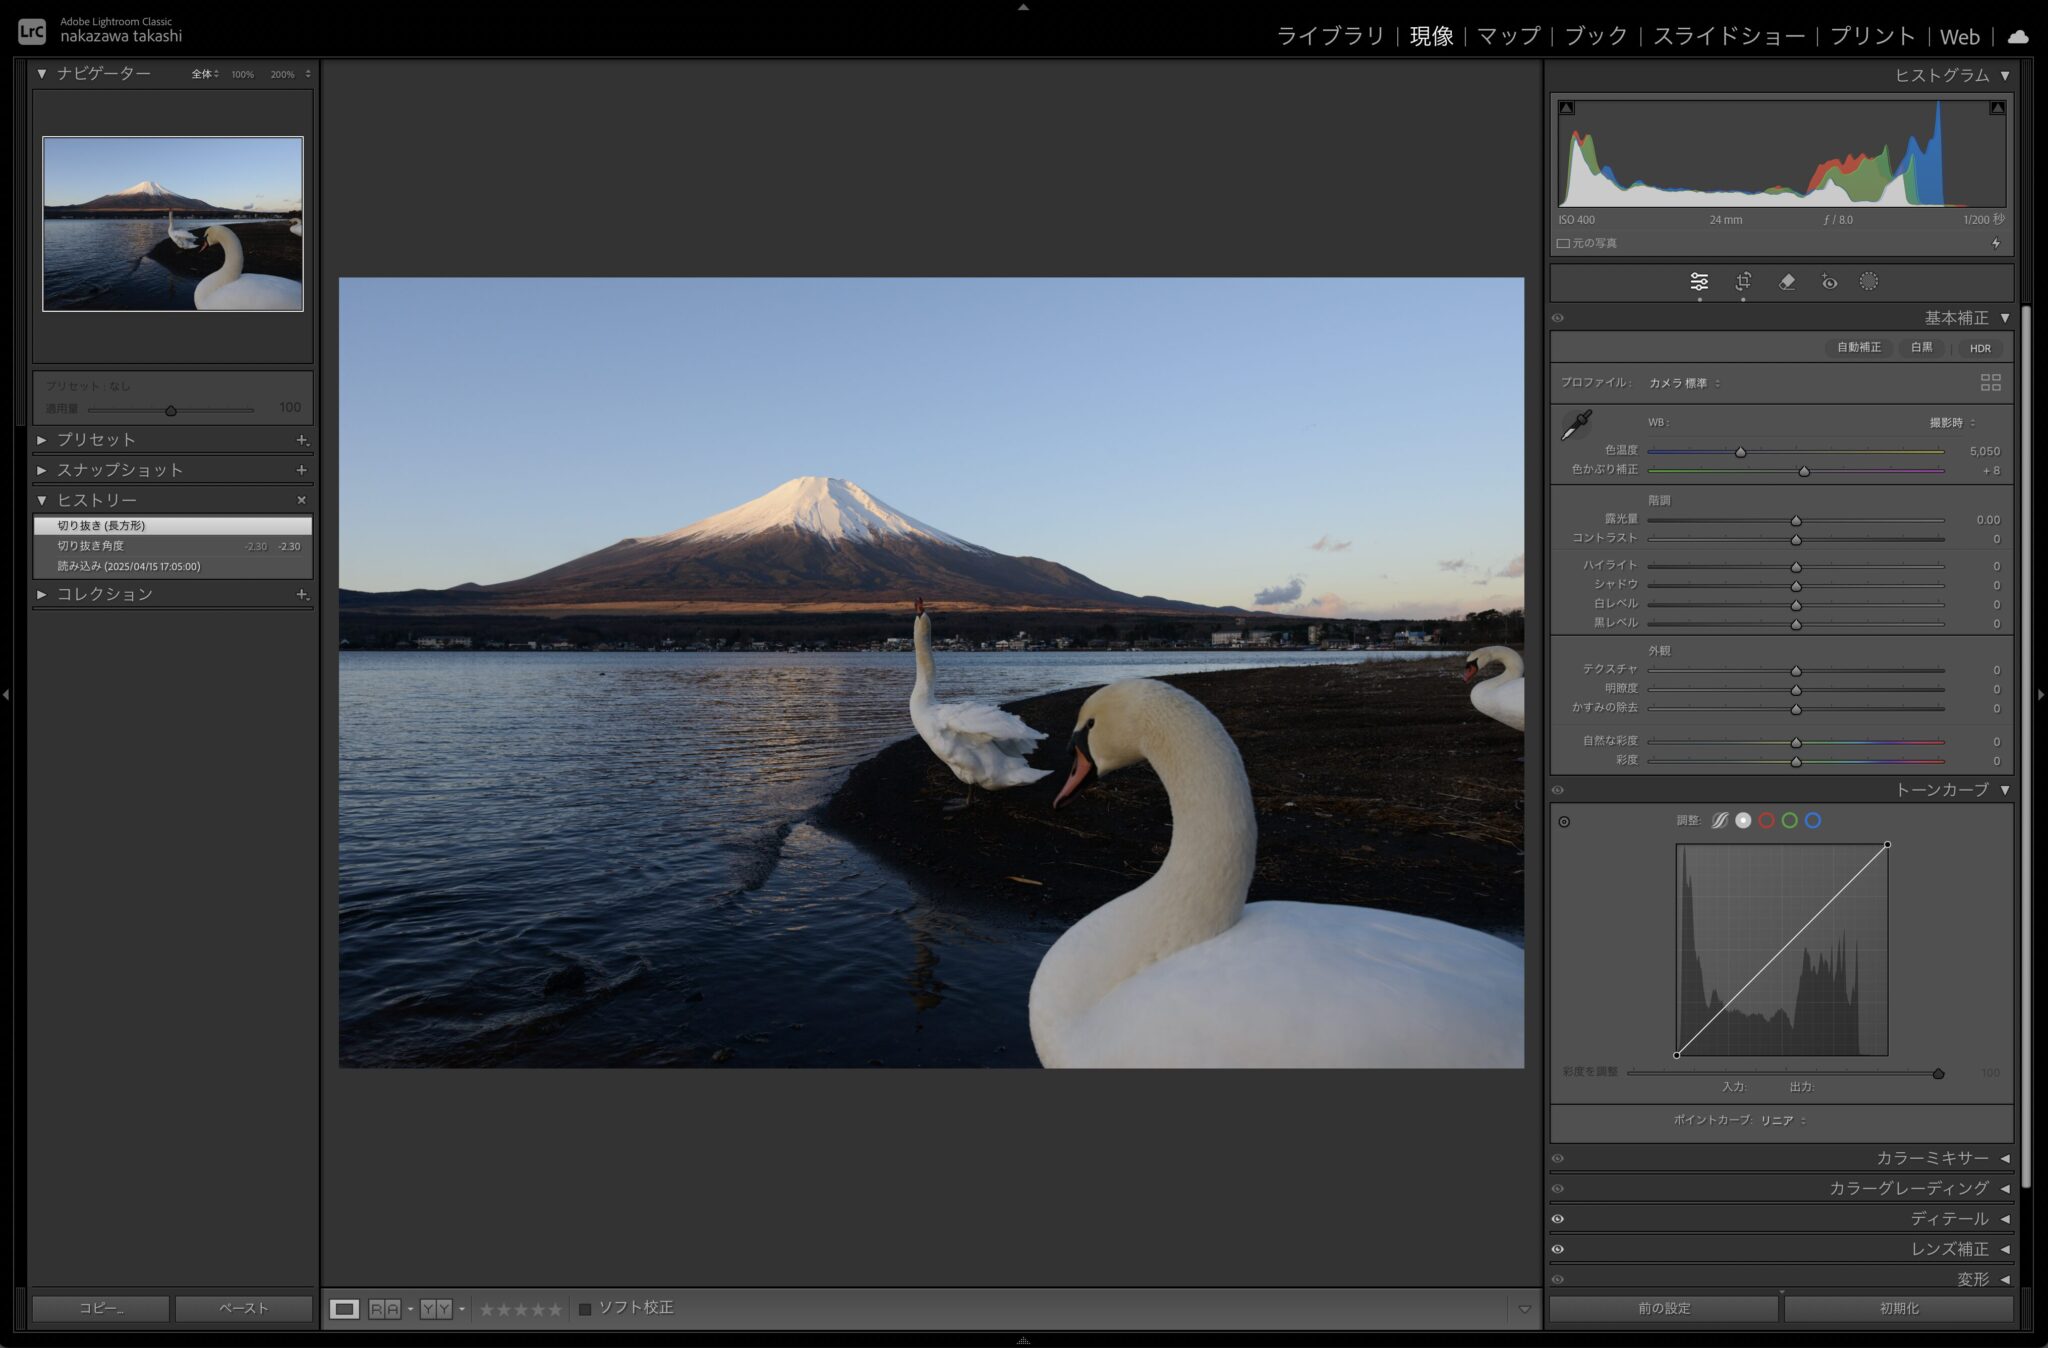Click the 露光量 exposure slider handle

coord(1796,521)
